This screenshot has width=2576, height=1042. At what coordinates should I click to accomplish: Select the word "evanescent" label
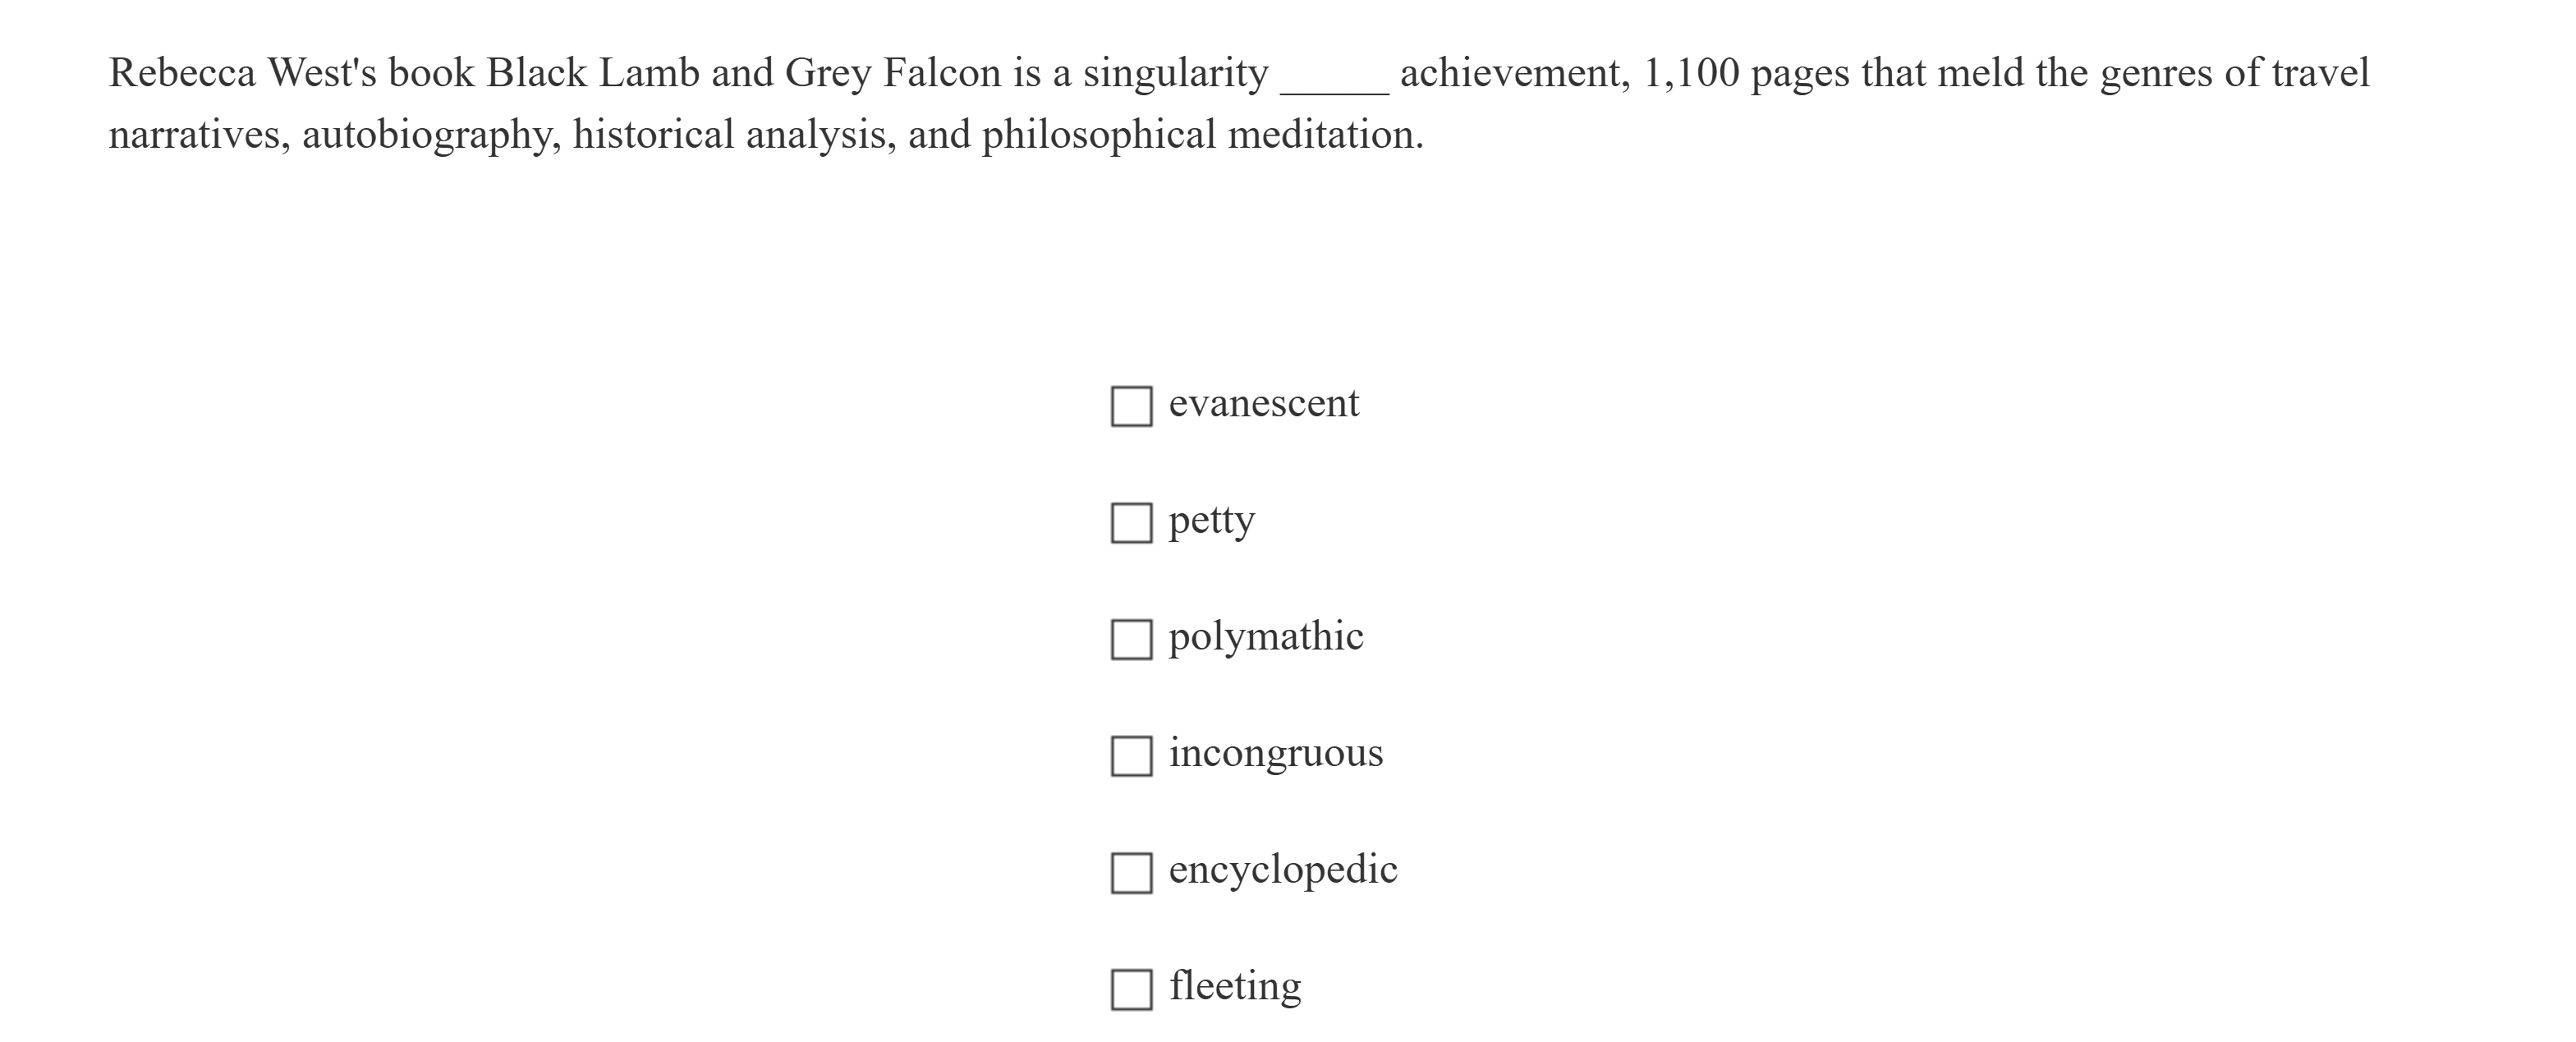coord(1264,402)
